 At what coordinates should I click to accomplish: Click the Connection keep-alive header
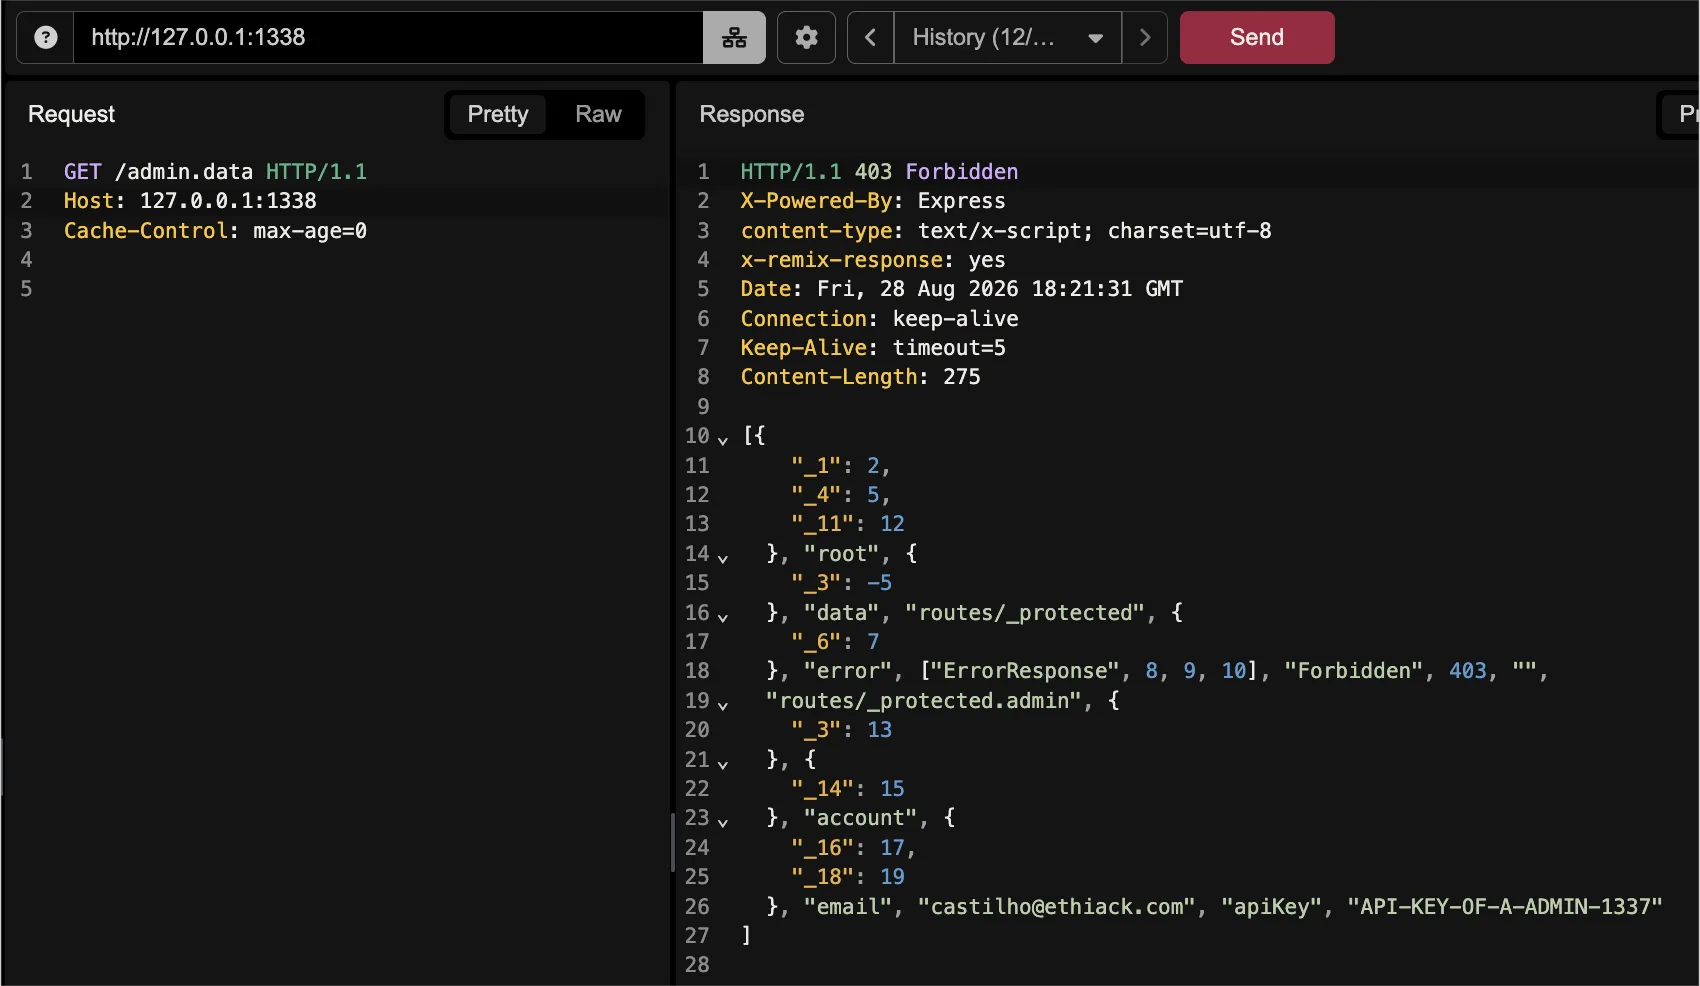coord(879,319)
